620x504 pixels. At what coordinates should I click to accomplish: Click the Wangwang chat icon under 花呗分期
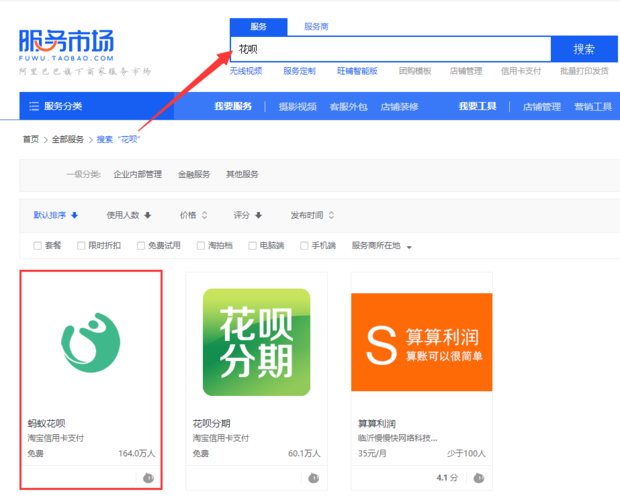tap(314, 478)
